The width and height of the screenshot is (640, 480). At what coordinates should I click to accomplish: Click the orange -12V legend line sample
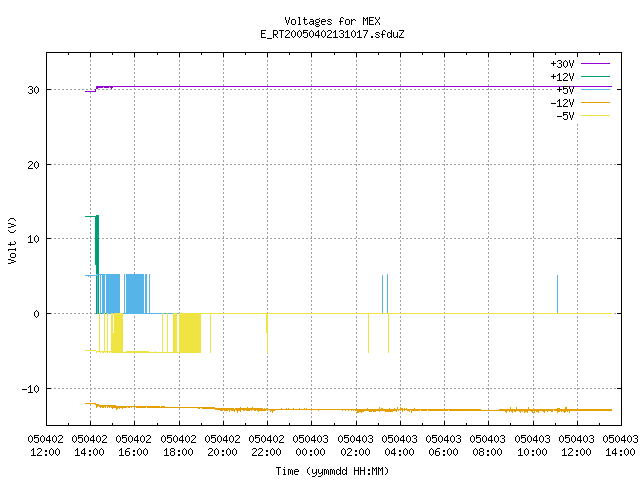(x=595, y=102)
